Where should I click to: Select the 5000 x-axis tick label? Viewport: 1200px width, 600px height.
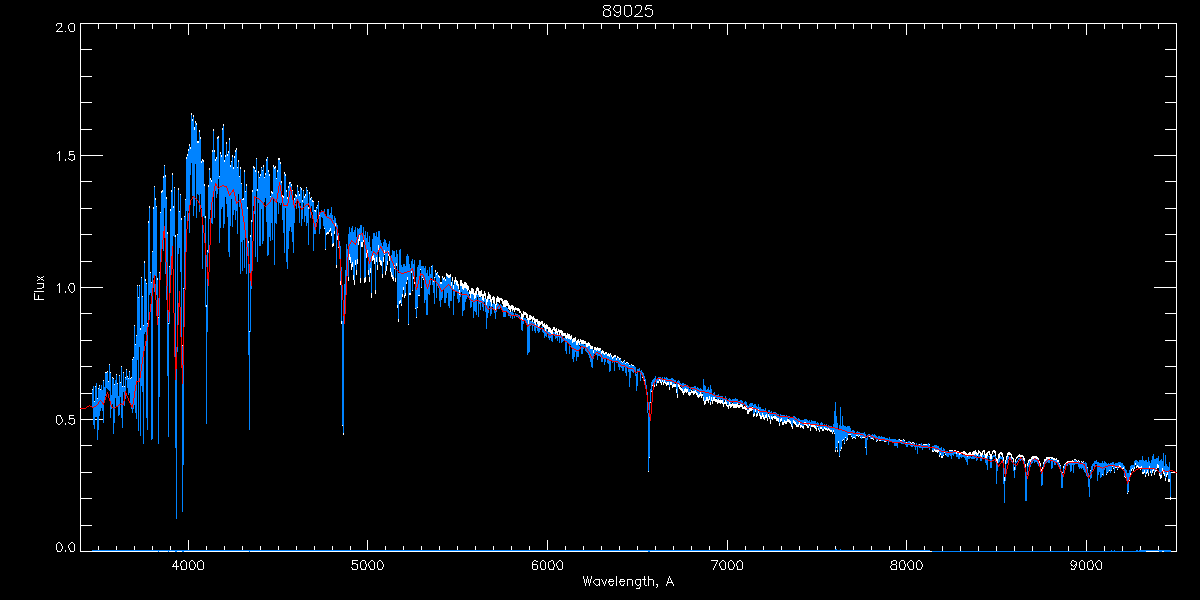coord(367,564)
